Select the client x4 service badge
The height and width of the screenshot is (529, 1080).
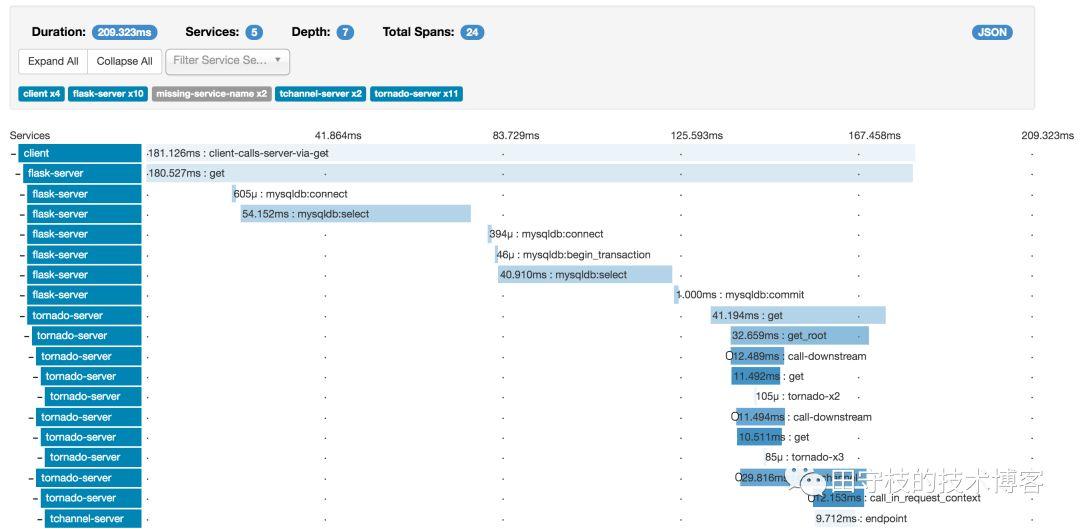[42, 94]
